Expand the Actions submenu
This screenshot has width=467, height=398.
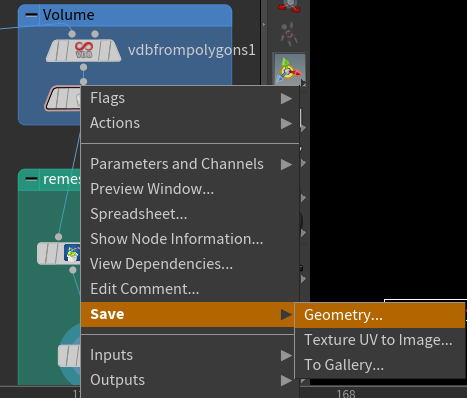[x=190, y=123]
